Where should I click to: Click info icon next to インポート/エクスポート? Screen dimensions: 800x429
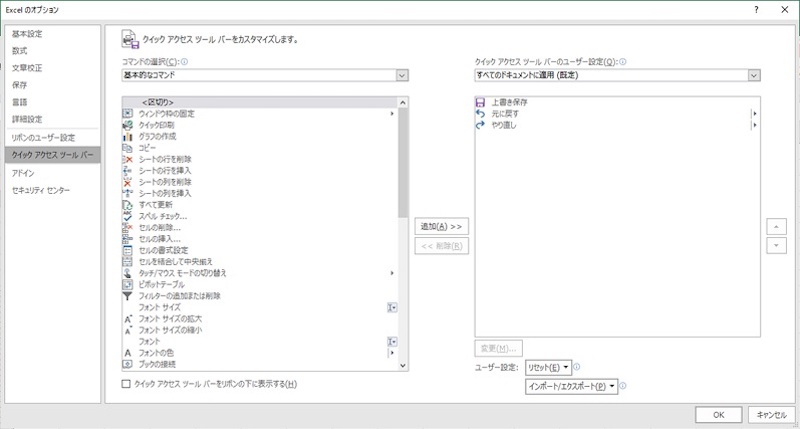tap(622, 386)
